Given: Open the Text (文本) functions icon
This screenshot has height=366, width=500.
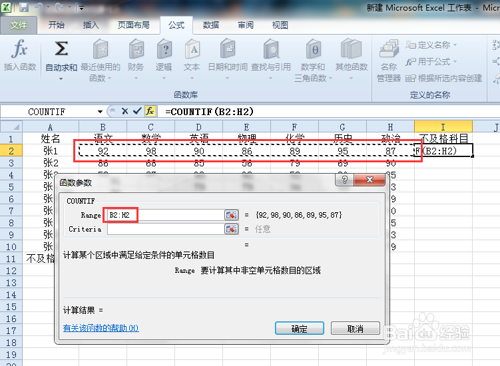Looking at the screenshot, I should [192, 49].
